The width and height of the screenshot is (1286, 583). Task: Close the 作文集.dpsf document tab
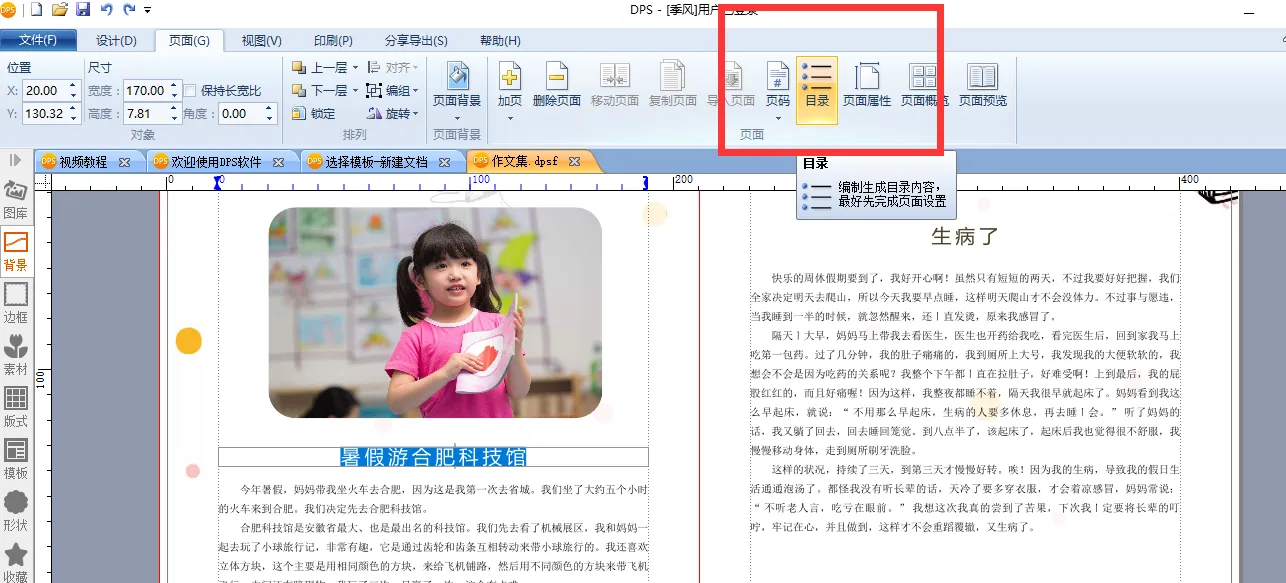coord(575,162)
